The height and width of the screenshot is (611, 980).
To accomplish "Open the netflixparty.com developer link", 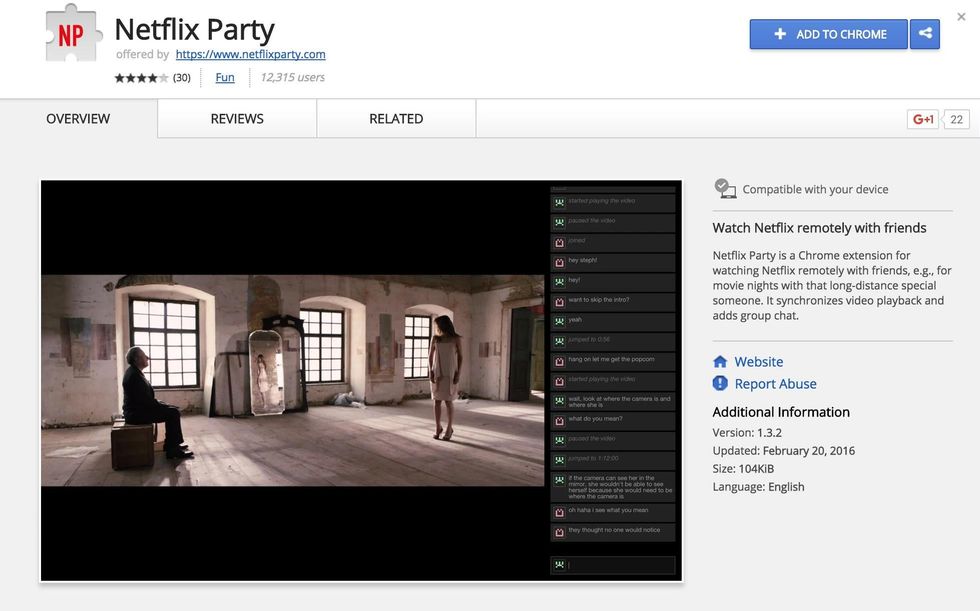I will coord(250,54).
